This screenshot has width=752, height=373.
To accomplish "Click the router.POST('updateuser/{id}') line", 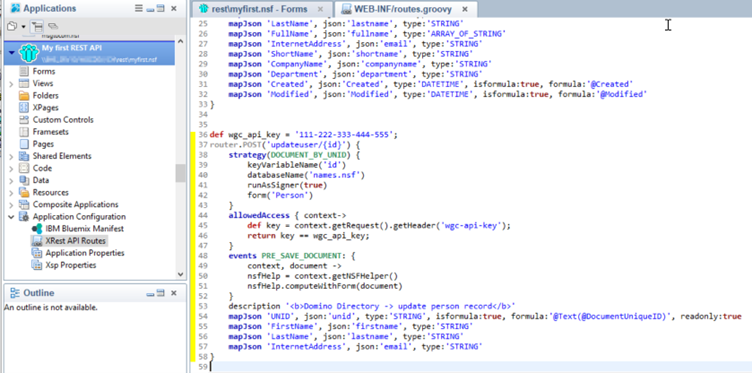I will coord(284,145).
